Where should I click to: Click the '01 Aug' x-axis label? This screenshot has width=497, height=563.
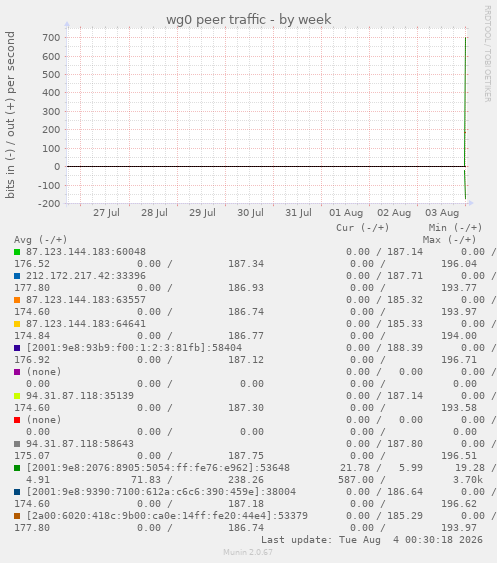click(x=346, y=213)
